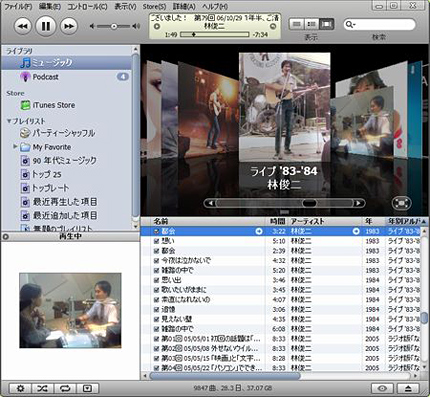Open the Podcast library
This screenshot has height=397, width=430.
coord(66,77)
